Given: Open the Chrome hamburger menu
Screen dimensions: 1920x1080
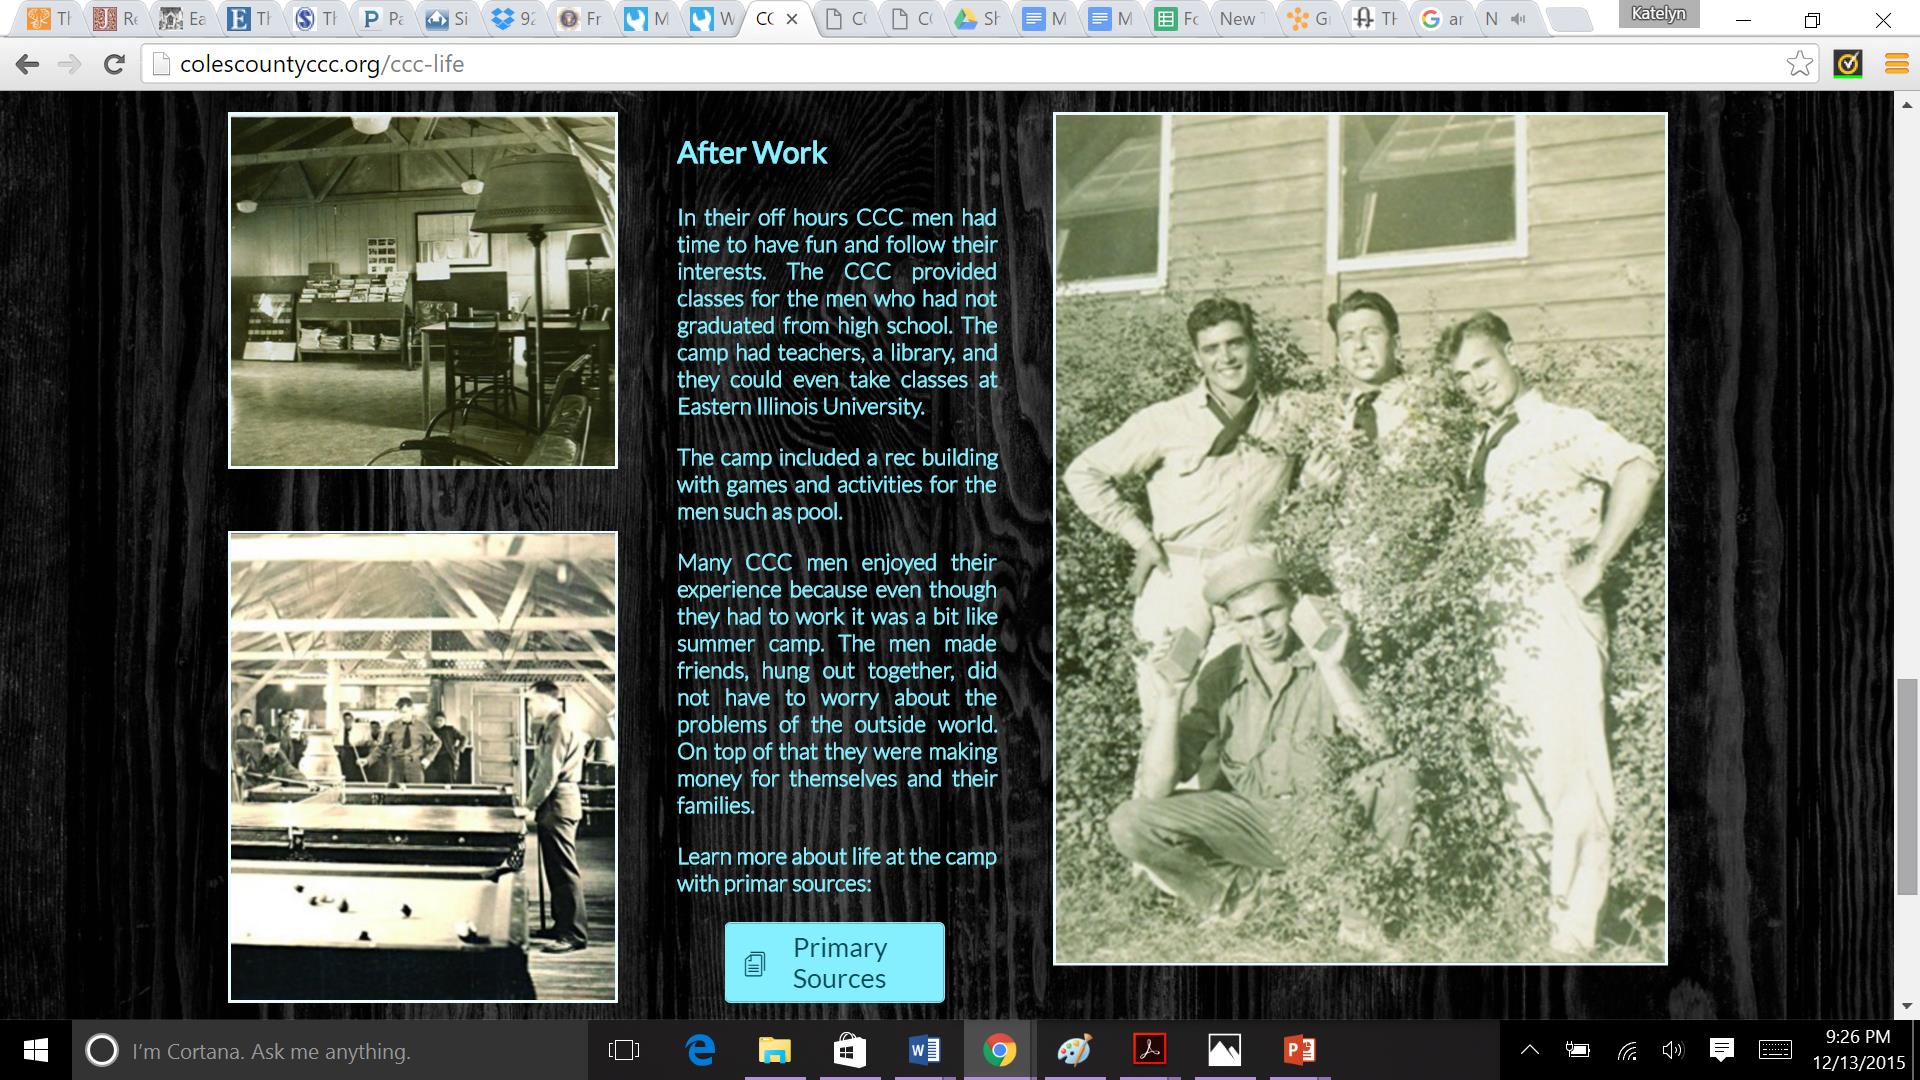Looking at the screenshot, I should tap(1896, 64).
